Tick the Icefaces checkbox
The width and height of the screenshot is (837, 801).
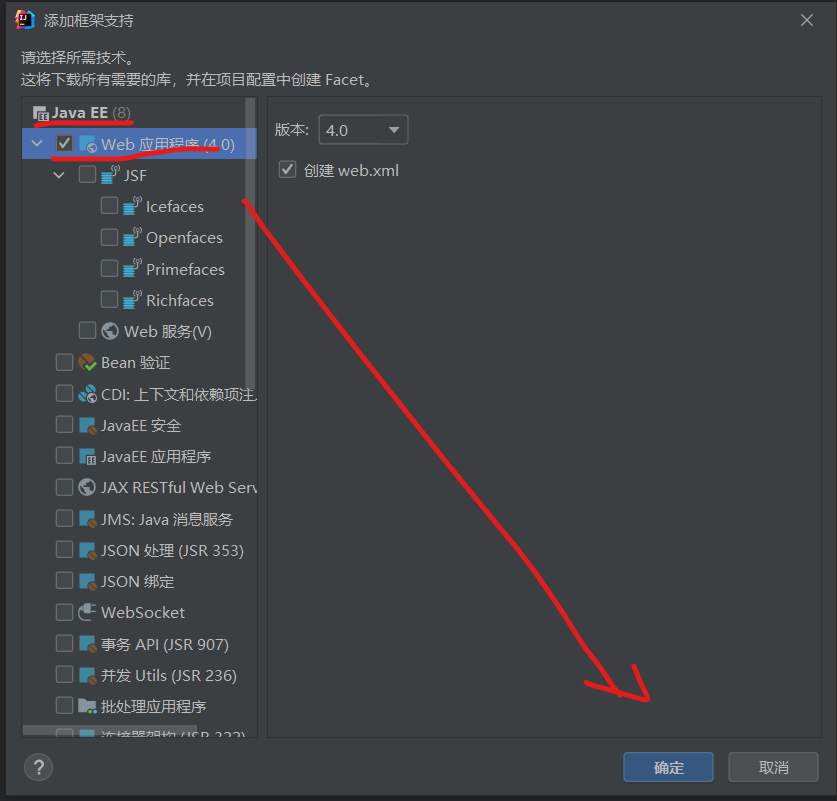coord(109,205)
